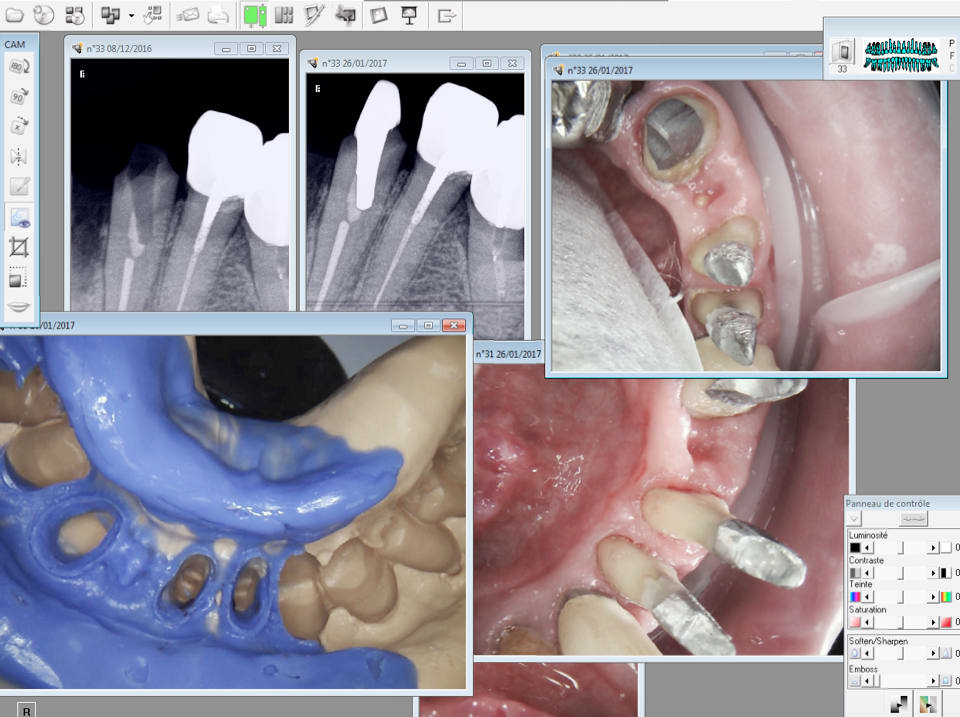Select the crop tool in CAM palette

point(18,247)
